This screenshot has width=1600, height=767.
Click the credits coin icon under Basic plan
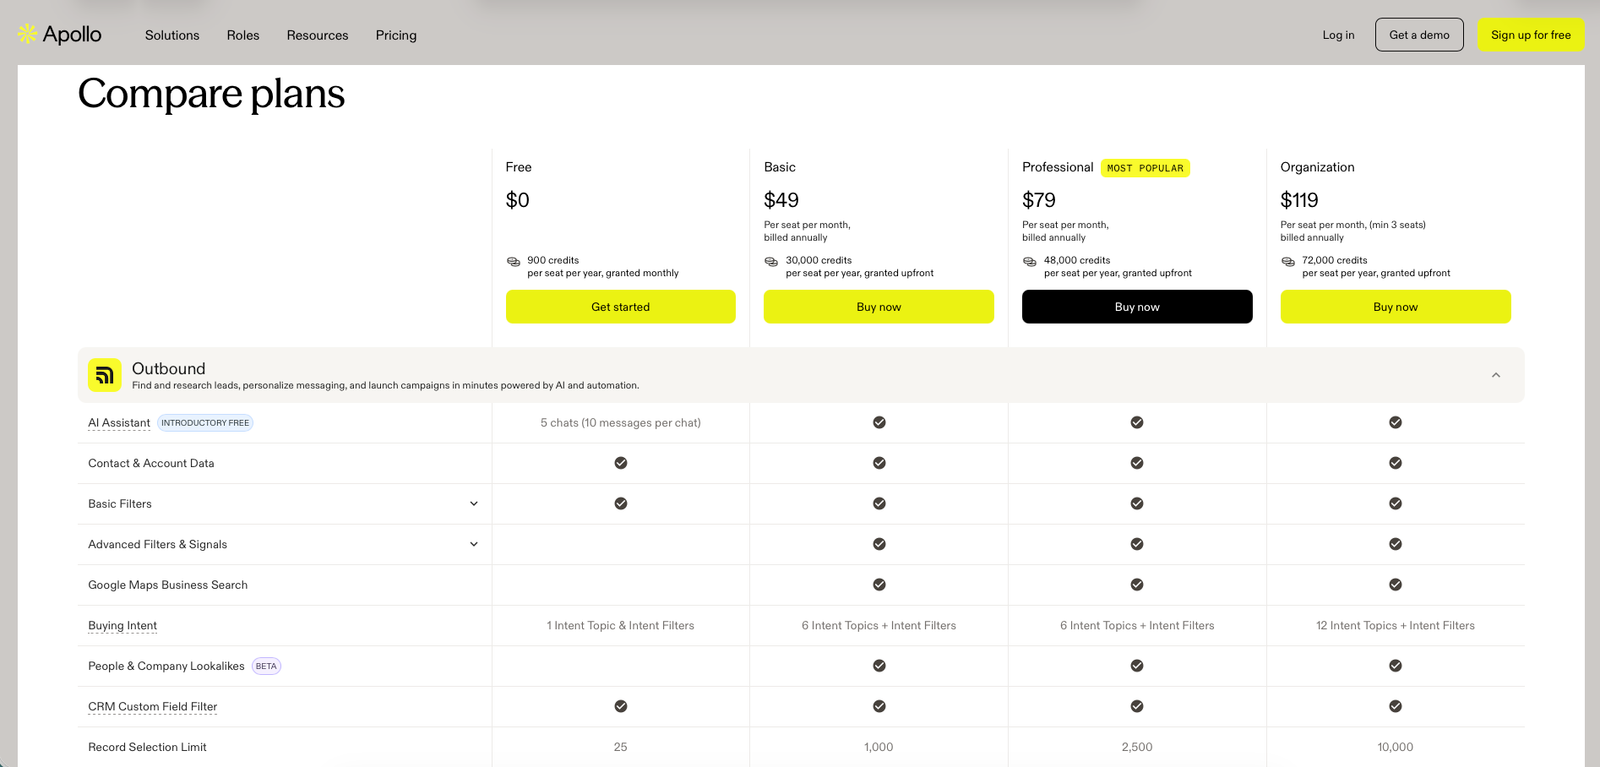click(x=771, y=262)
